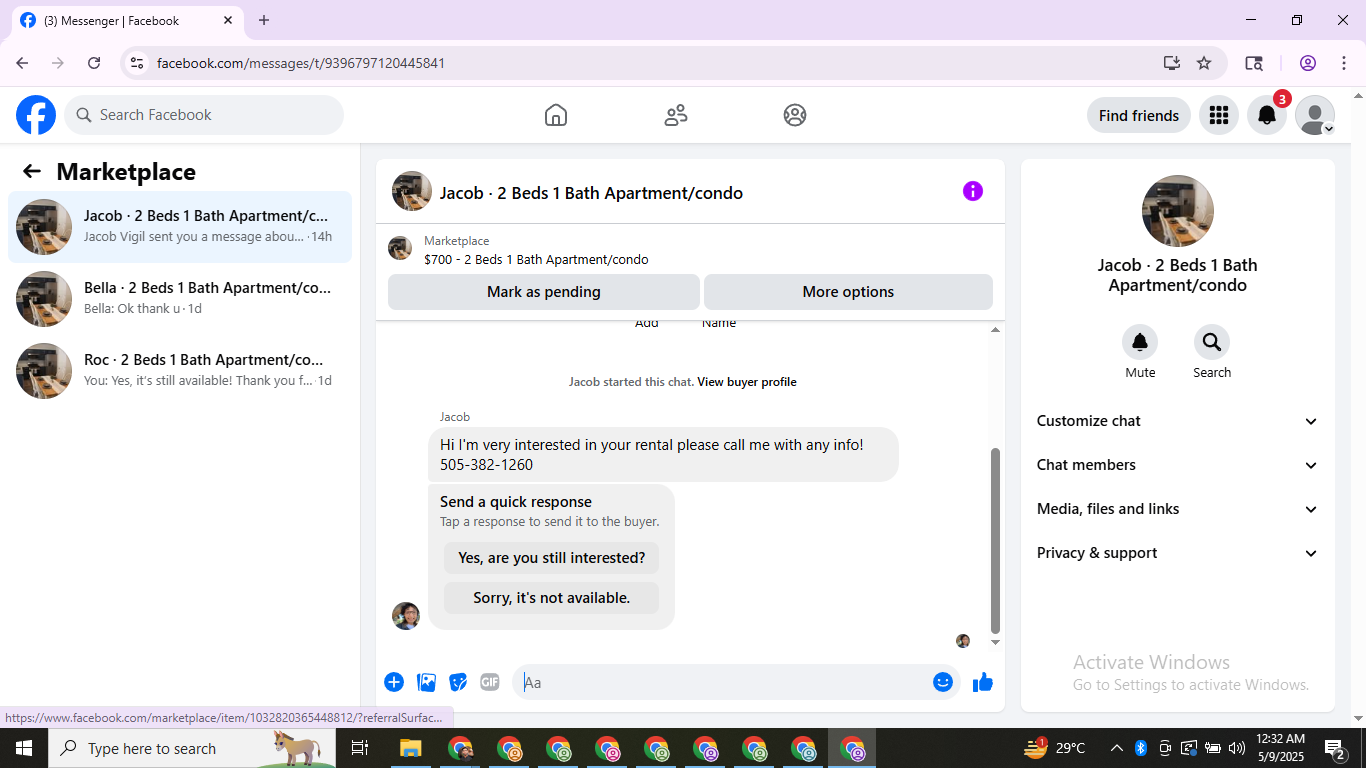
Task: Open Chrome's three-dot menu
Action: pos(1344,63)
